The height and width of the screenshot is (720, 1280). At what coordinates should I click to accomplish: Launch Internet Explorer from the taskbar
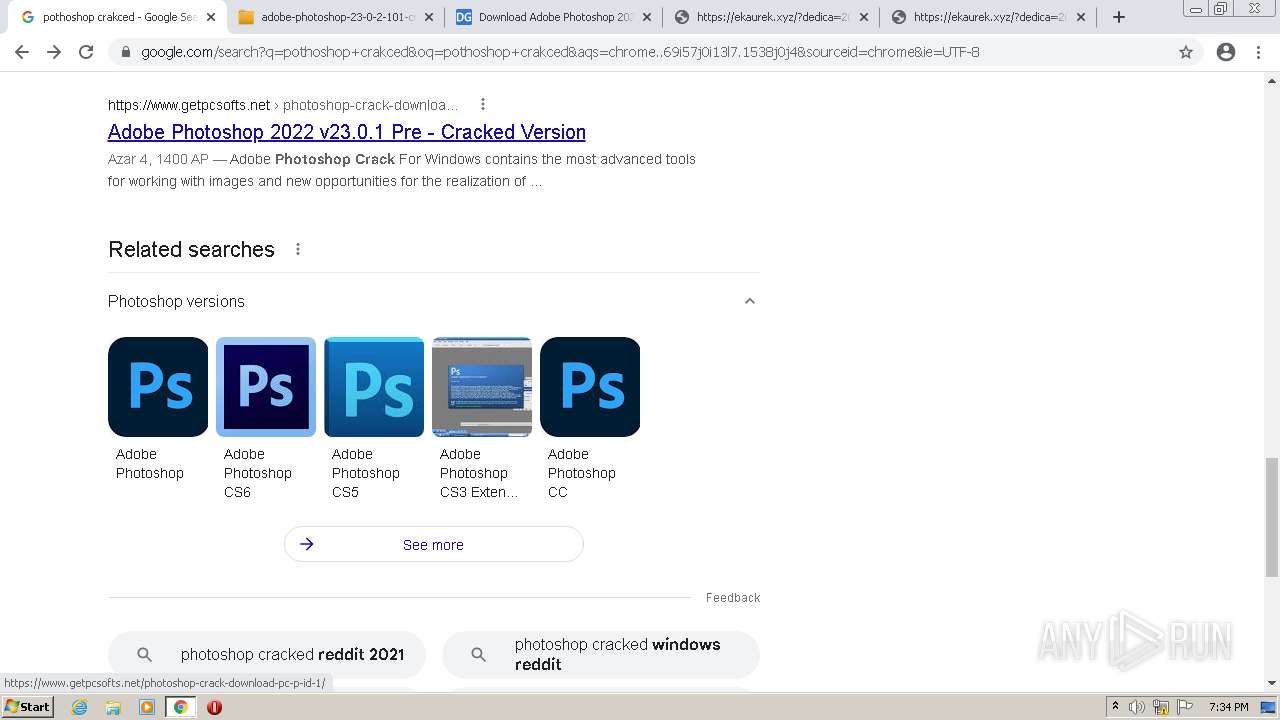point(80,707)
